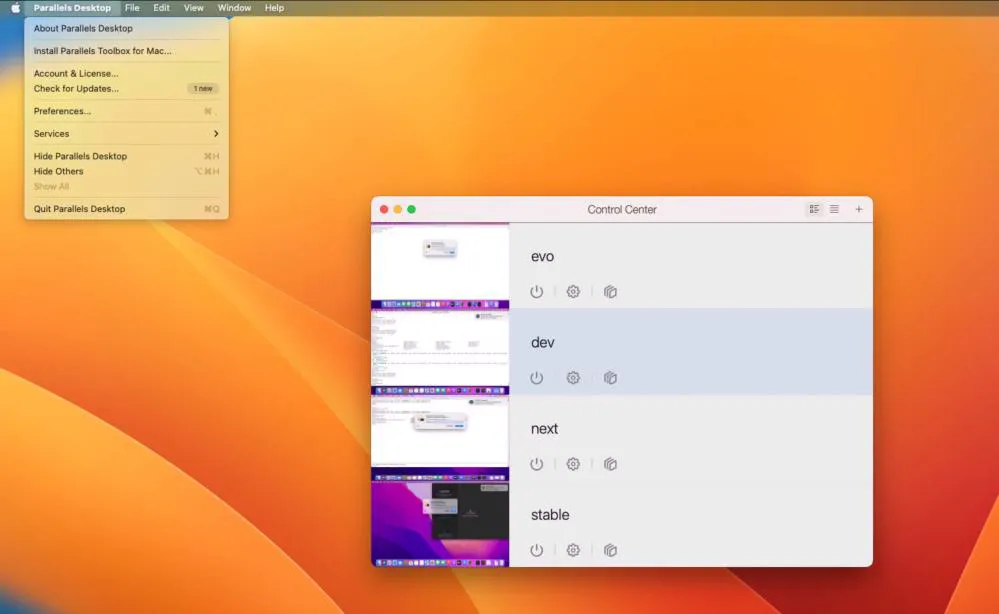Select the next VM thumbnail
999x614 pixels.
pos(440,438)
